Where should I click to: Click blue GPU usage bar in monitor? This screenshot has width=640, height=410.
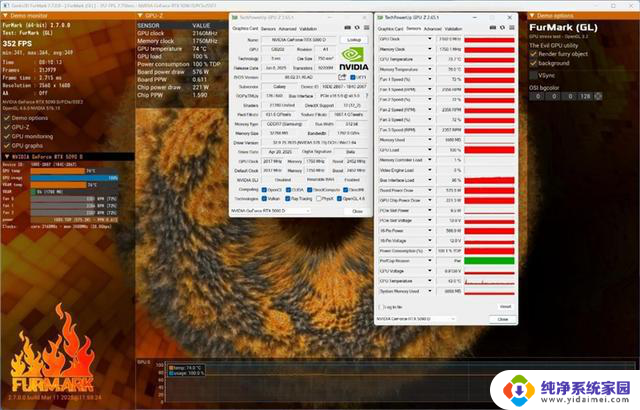(x=74, y=178)
